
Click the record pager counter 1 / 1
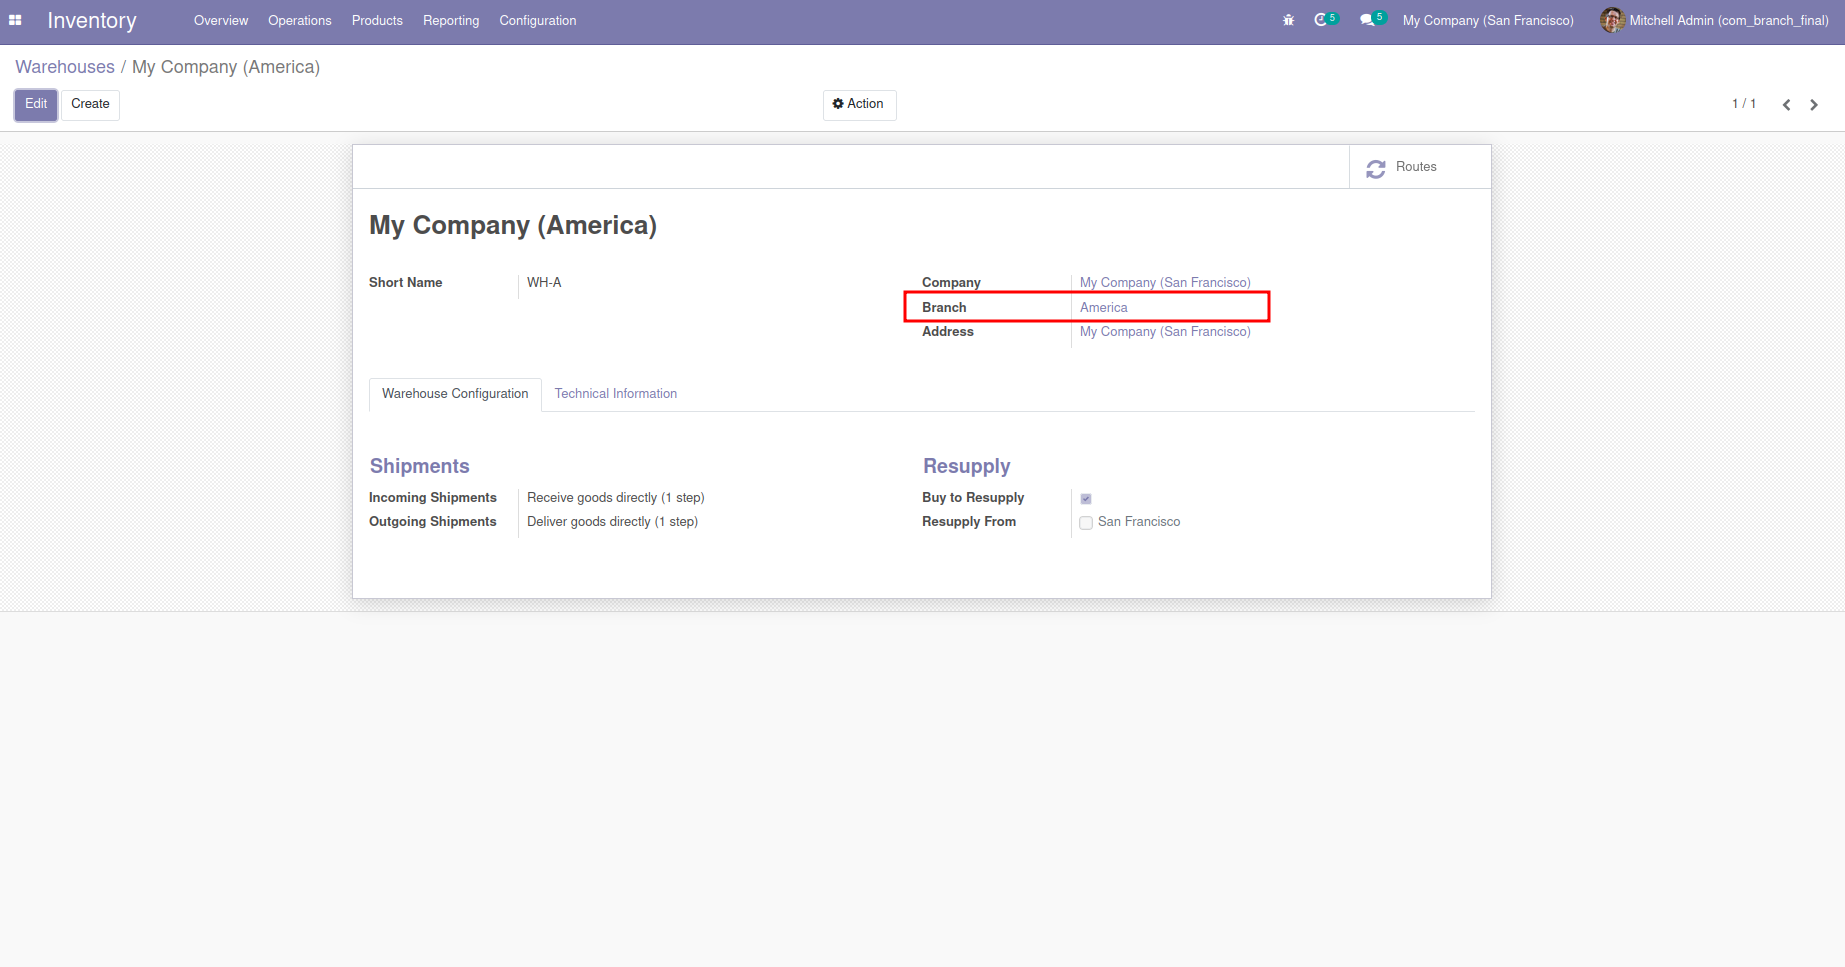click(x=1743, y=104)
